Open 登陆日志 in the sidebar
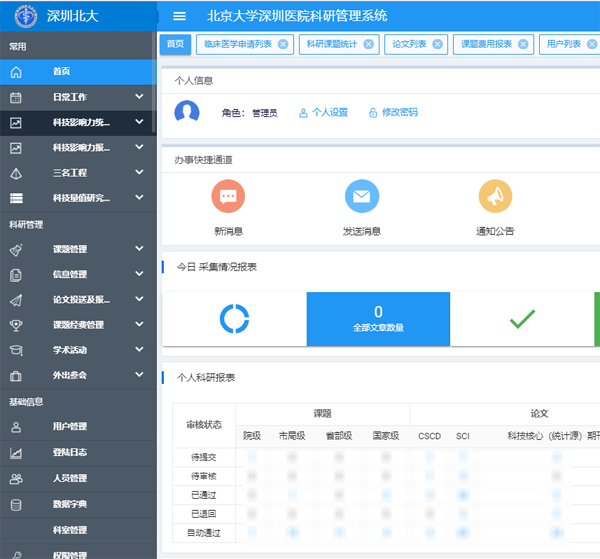Image resolution: width=600 pixels, height=559 pixels. click(70, 453)
